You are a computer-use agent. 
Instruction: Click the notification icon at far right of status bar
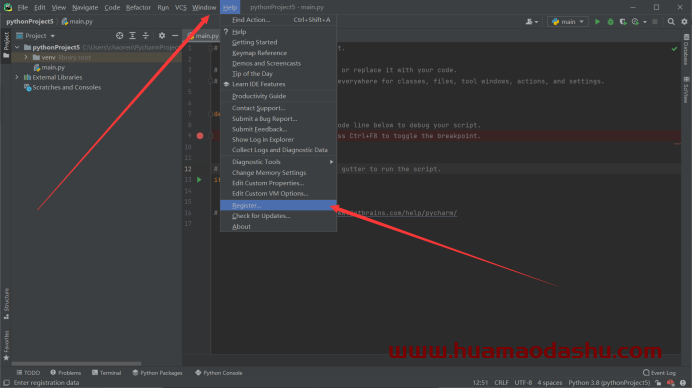point(683,383)
